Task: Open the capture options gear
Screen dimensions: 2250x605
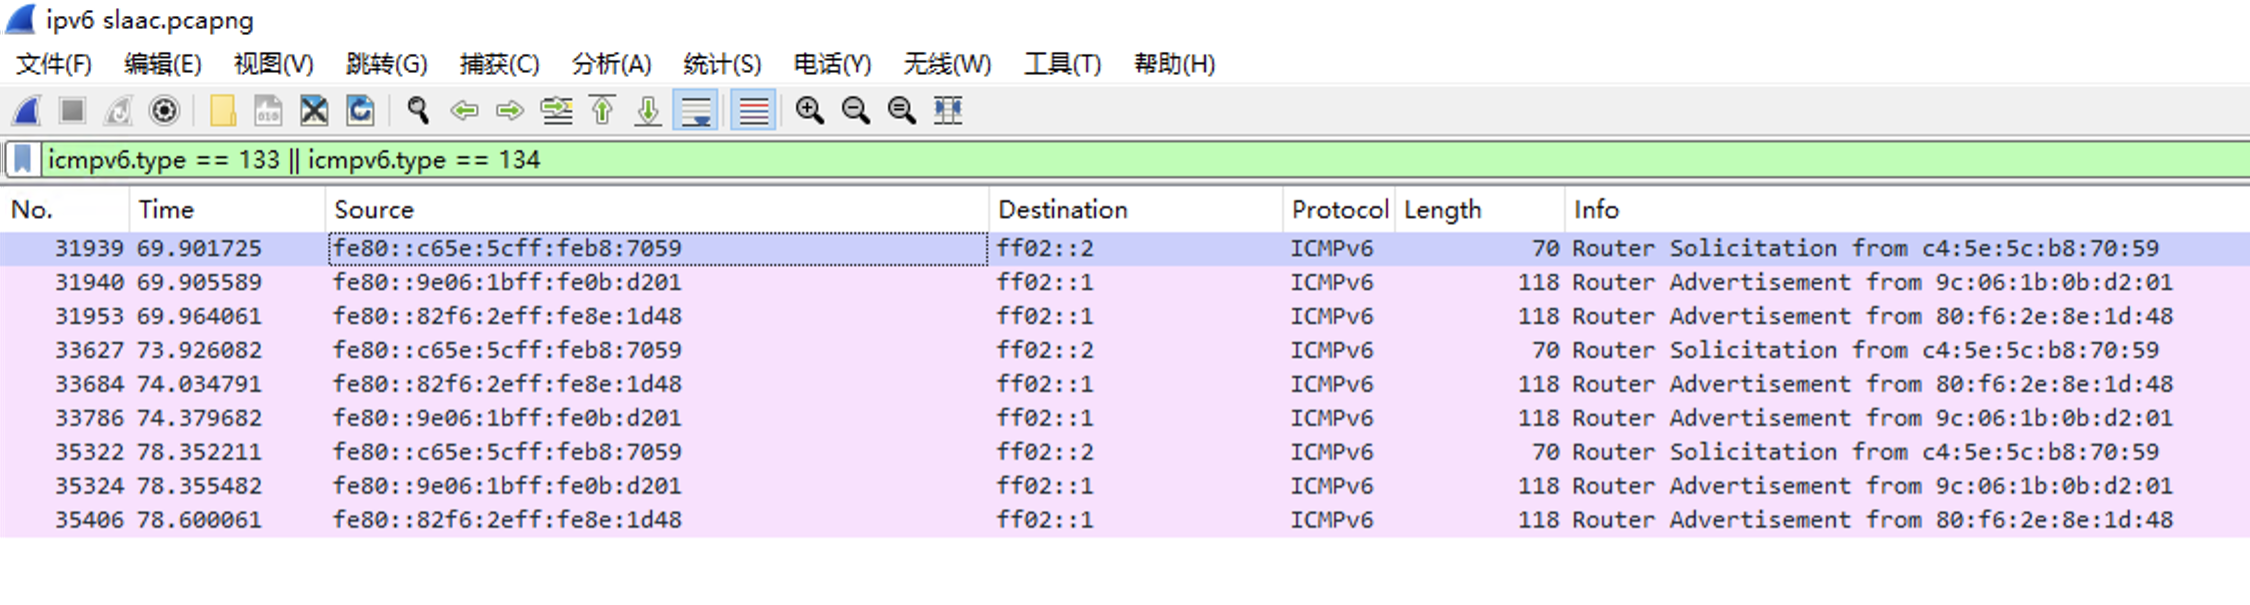Action: 164,110
